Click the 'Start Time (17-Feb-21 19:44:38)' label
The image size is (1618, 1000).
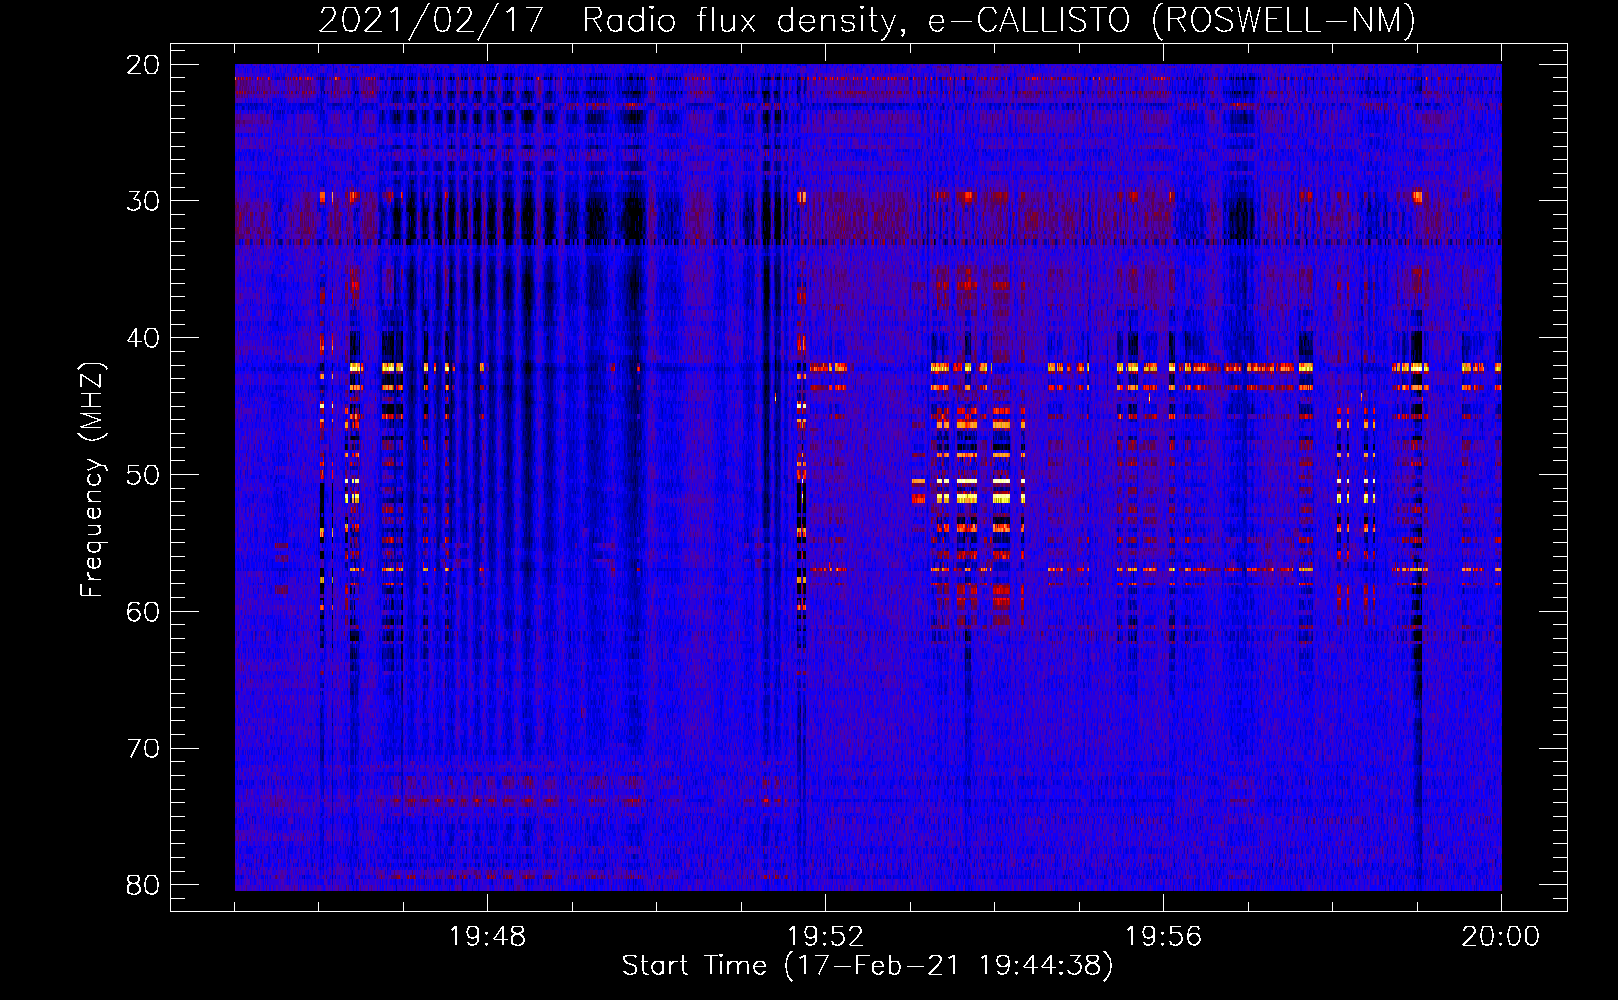pos(867,966)
